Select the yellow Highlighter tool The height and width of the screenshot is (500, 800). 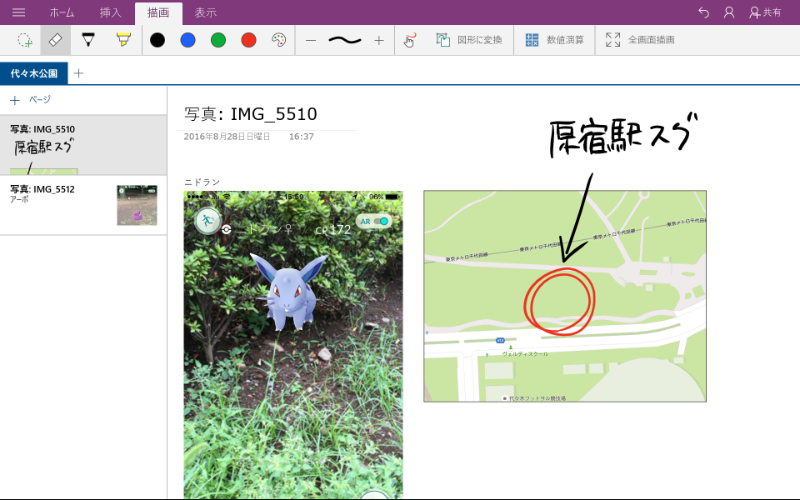(x=122, y=40)
